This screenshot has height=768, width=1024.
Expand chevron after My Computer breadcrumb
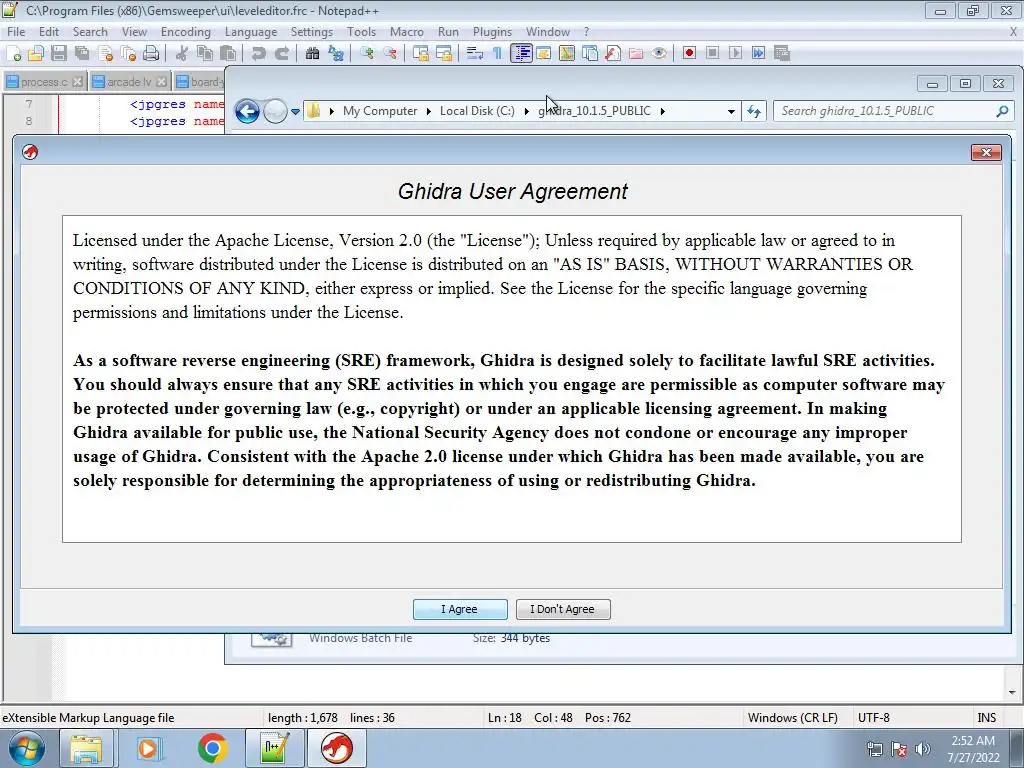pos(428,112)
